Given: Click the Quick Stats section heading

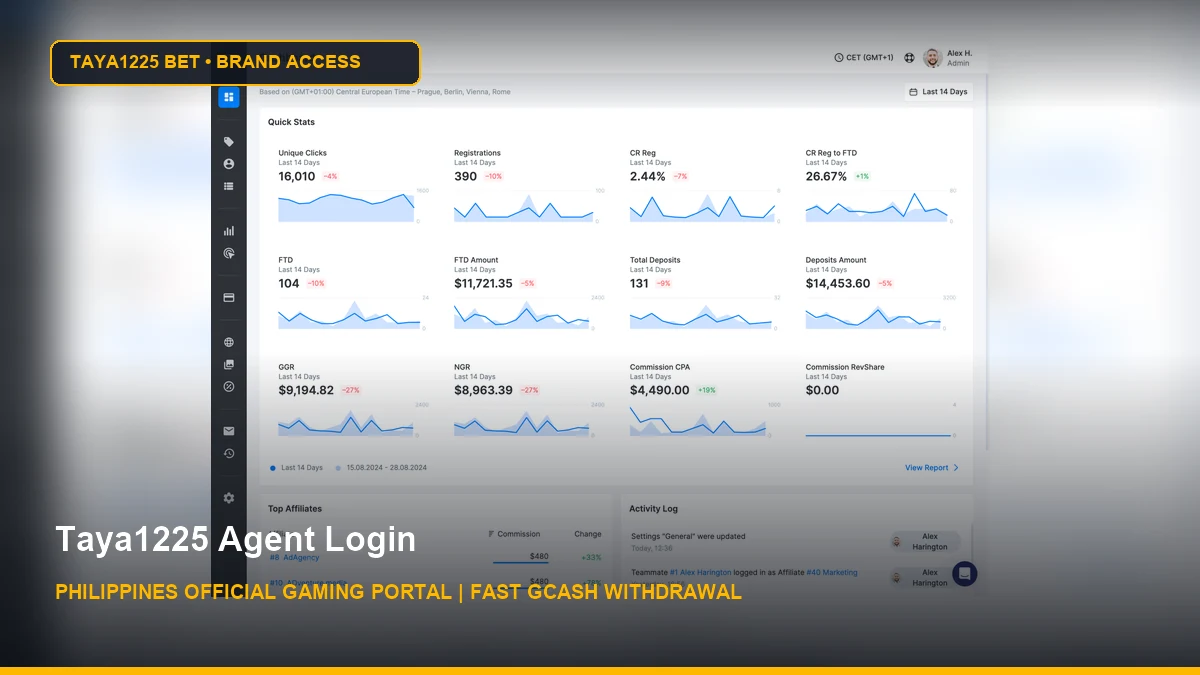Looking at the screenshot, I should click(291, 122).
